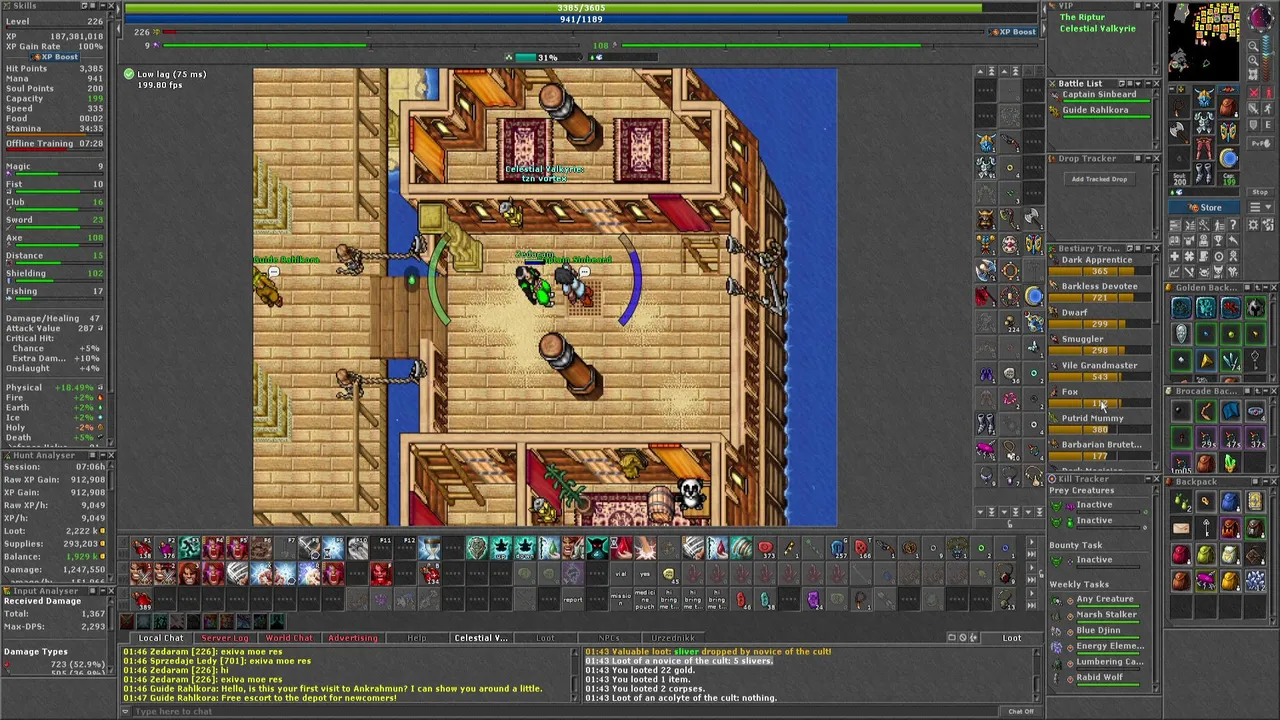The height and width of the screenshot is (720, 1280).
Task: Click the backpack equipment slot
Action: (1228, 107)
